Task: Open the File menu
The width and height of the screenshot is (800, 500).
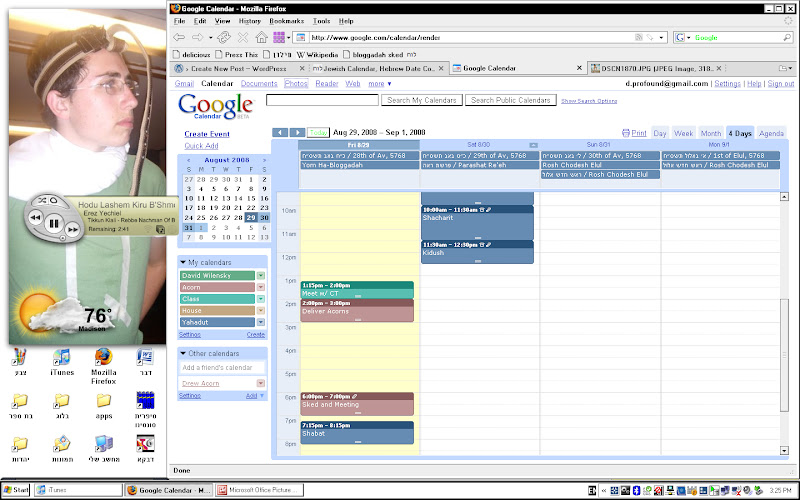Action: [179, 21]
